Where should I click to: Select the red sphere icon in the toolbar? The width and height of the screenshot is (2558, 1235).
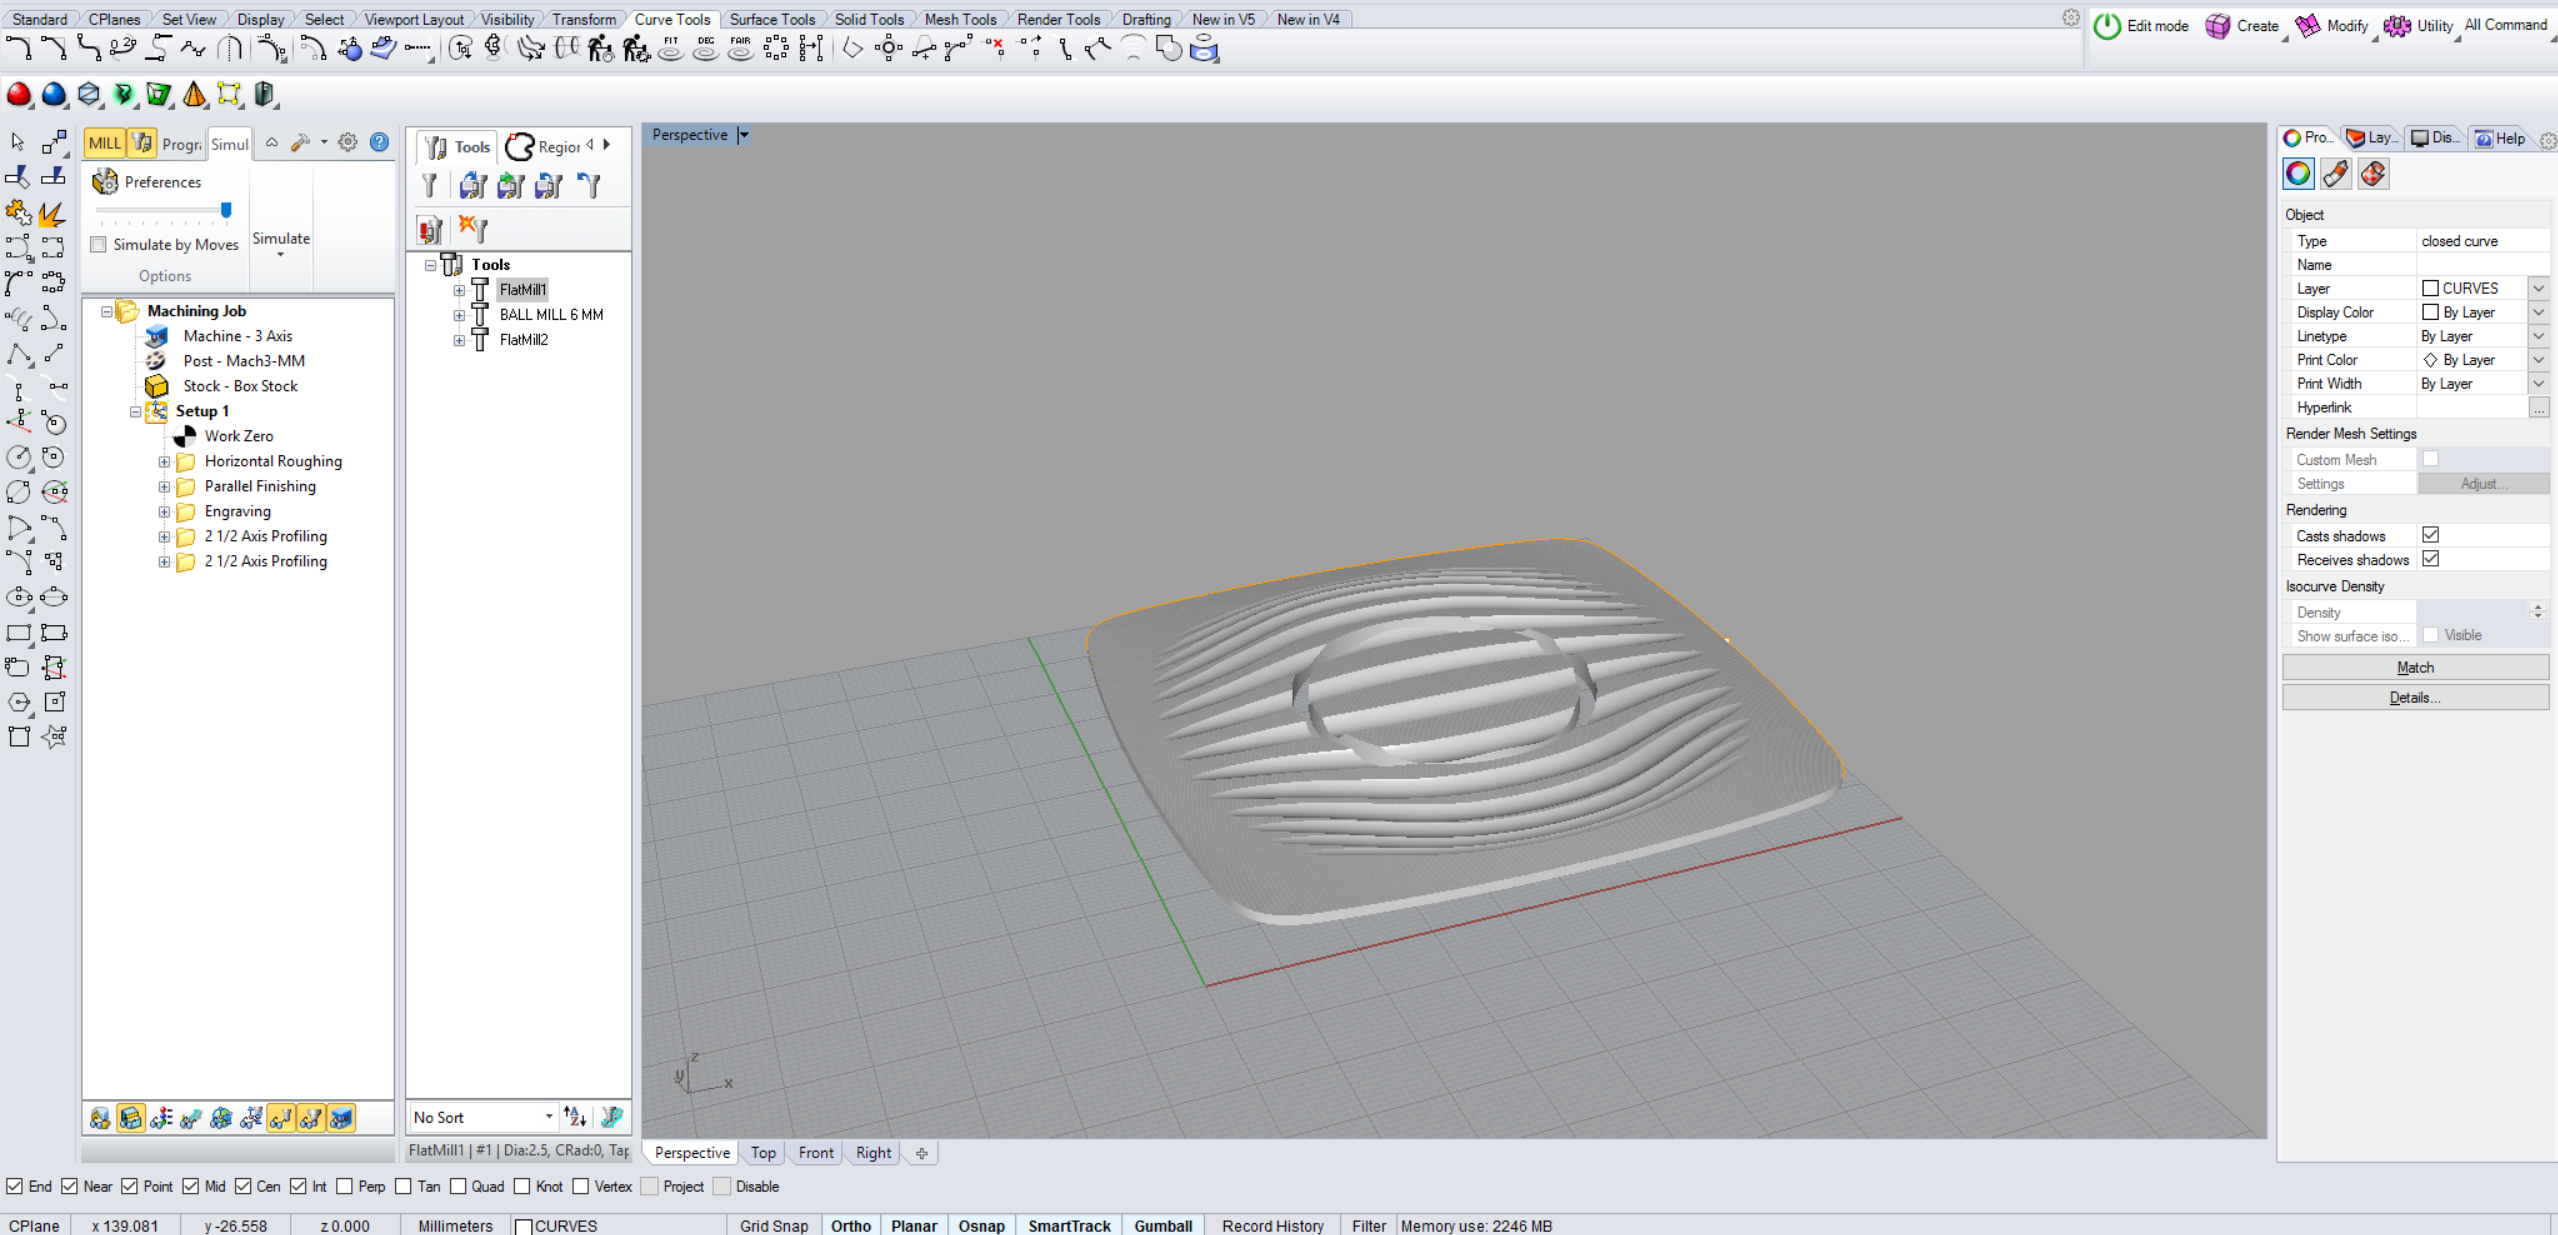[19, 94]
